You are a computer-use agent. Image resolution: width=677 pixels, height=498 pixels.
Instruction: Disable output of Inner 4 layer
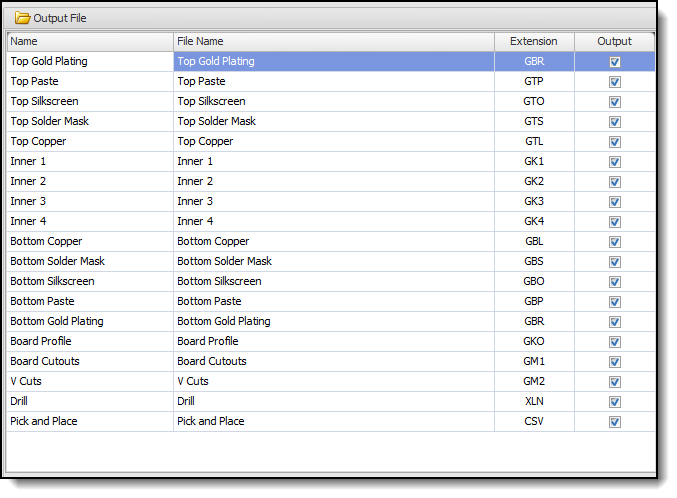[614, 222]
